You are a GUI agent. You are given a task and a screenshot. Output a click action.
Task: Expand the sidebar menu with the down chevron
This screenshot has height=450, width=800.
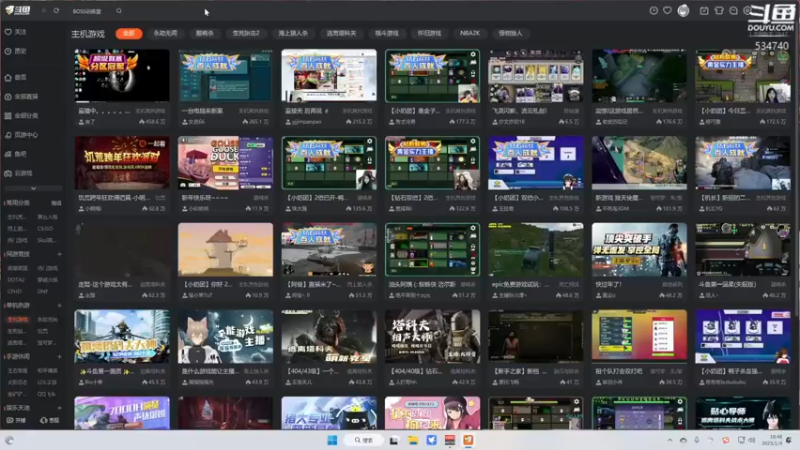click(33, 188)
